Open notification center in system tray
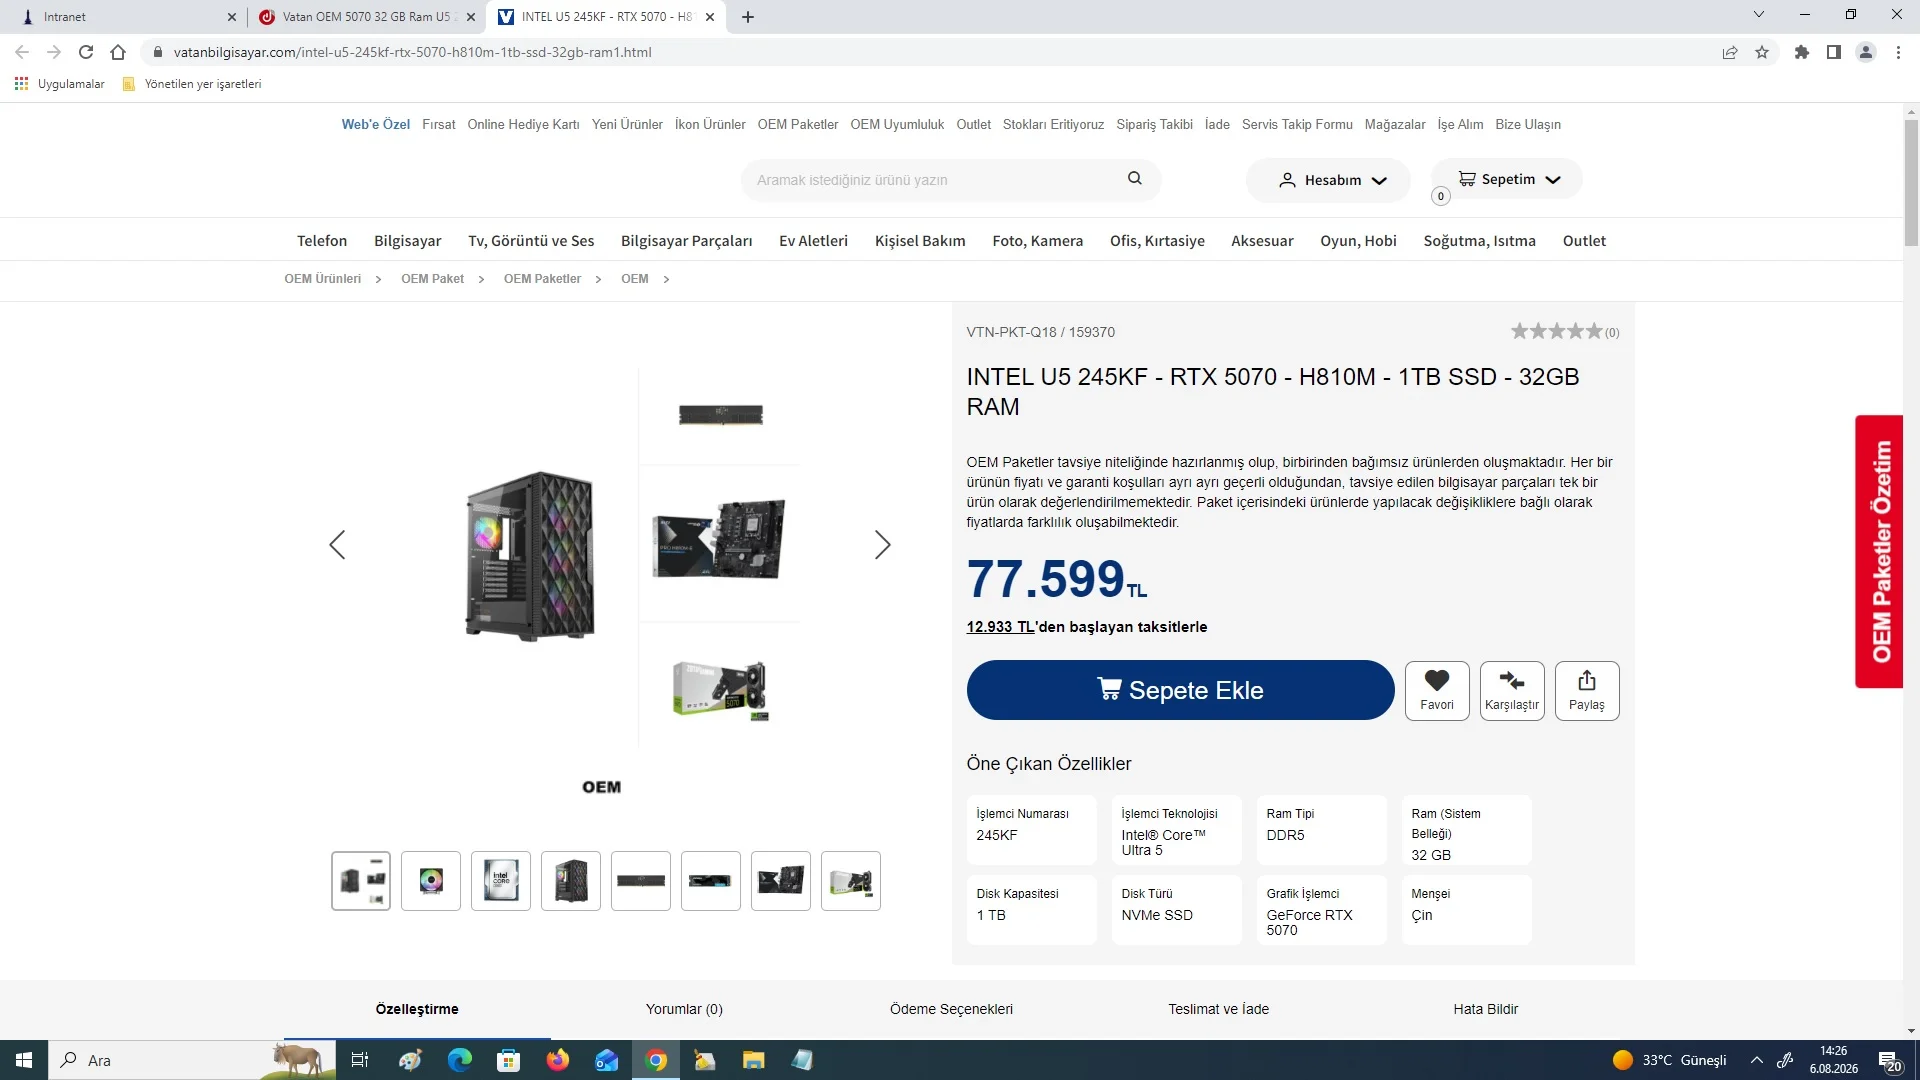Screen dimensions: 1920x1080 click(1889, 1060)
